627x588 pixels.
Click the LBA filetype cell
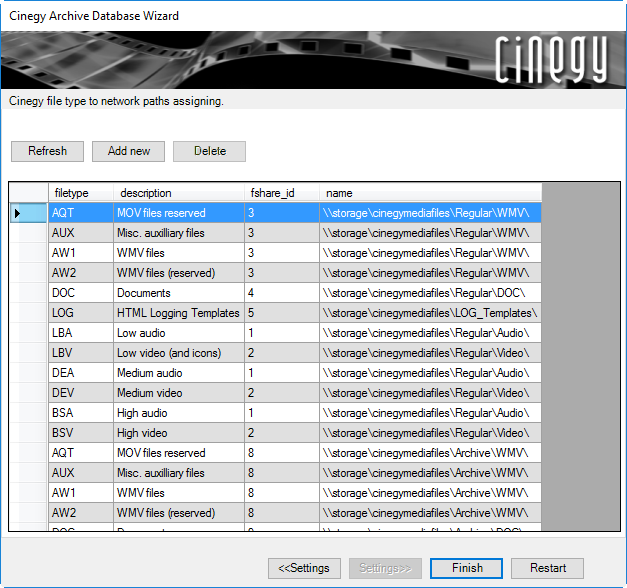pos(81,333)
